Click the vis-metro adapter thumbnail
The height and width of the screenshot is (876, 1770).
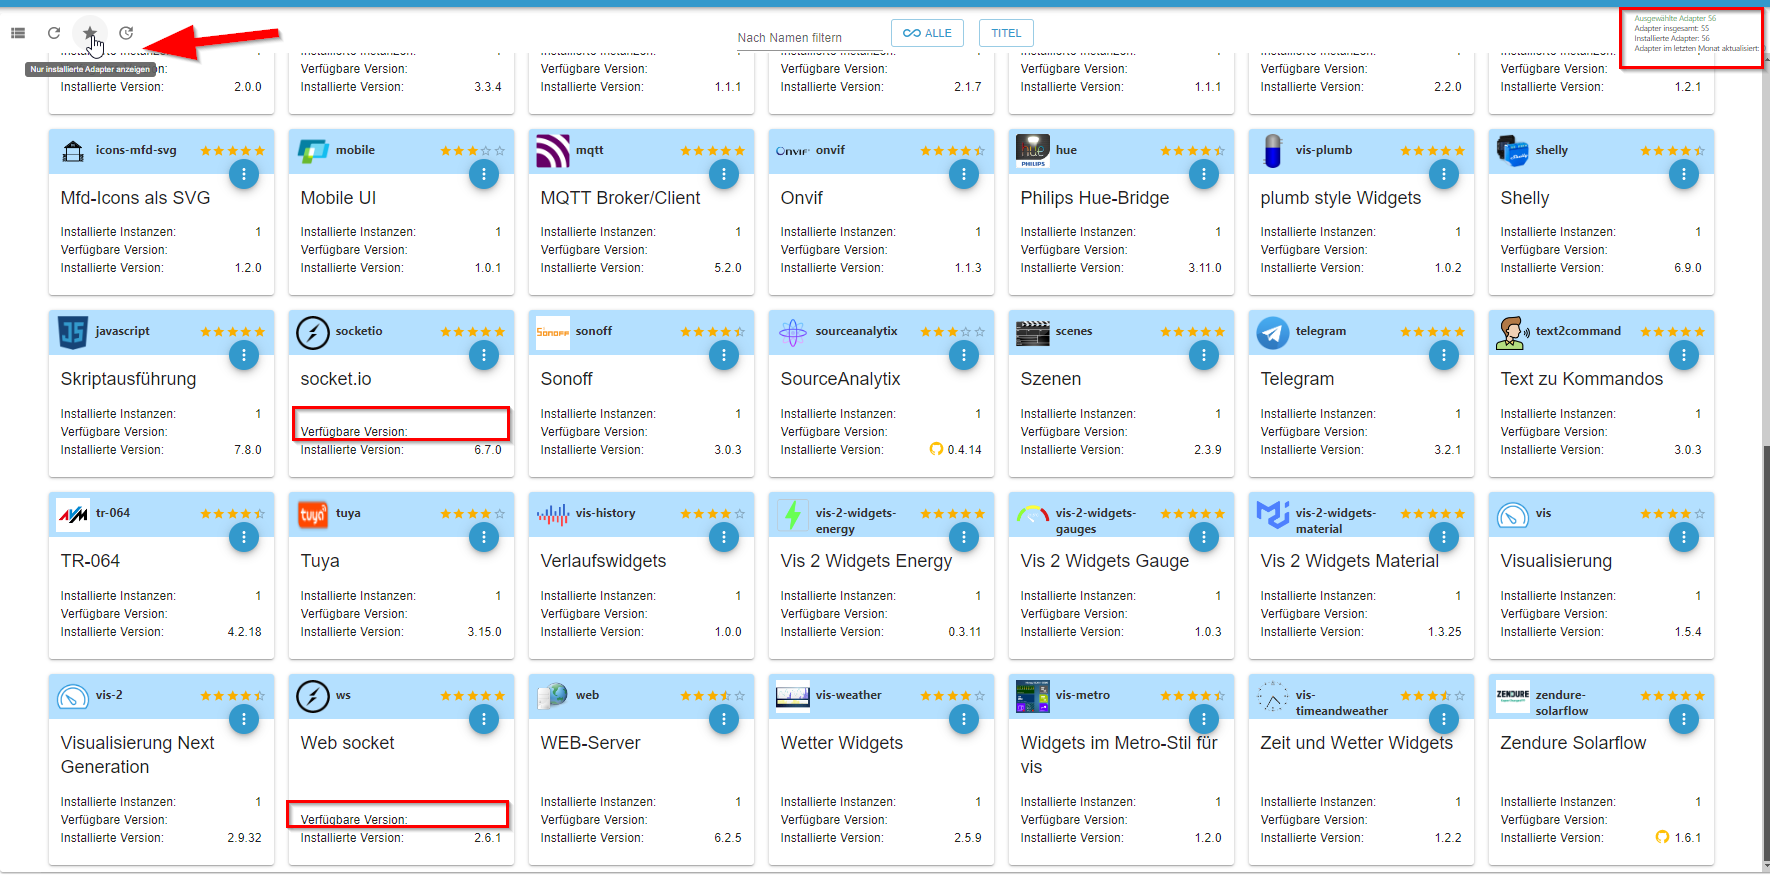click(1033, 697)
